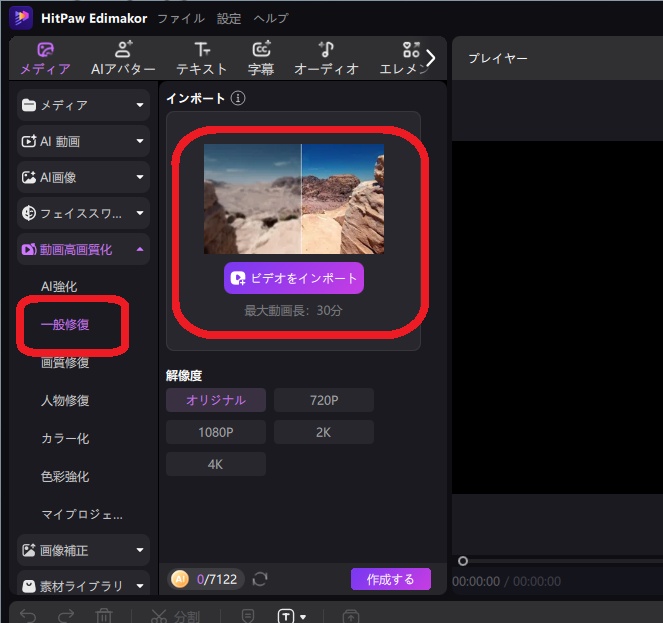This screenshot has height=623, width=663.
Task: Expand the AI 動画 section
Action: click(x=83, y=141)
